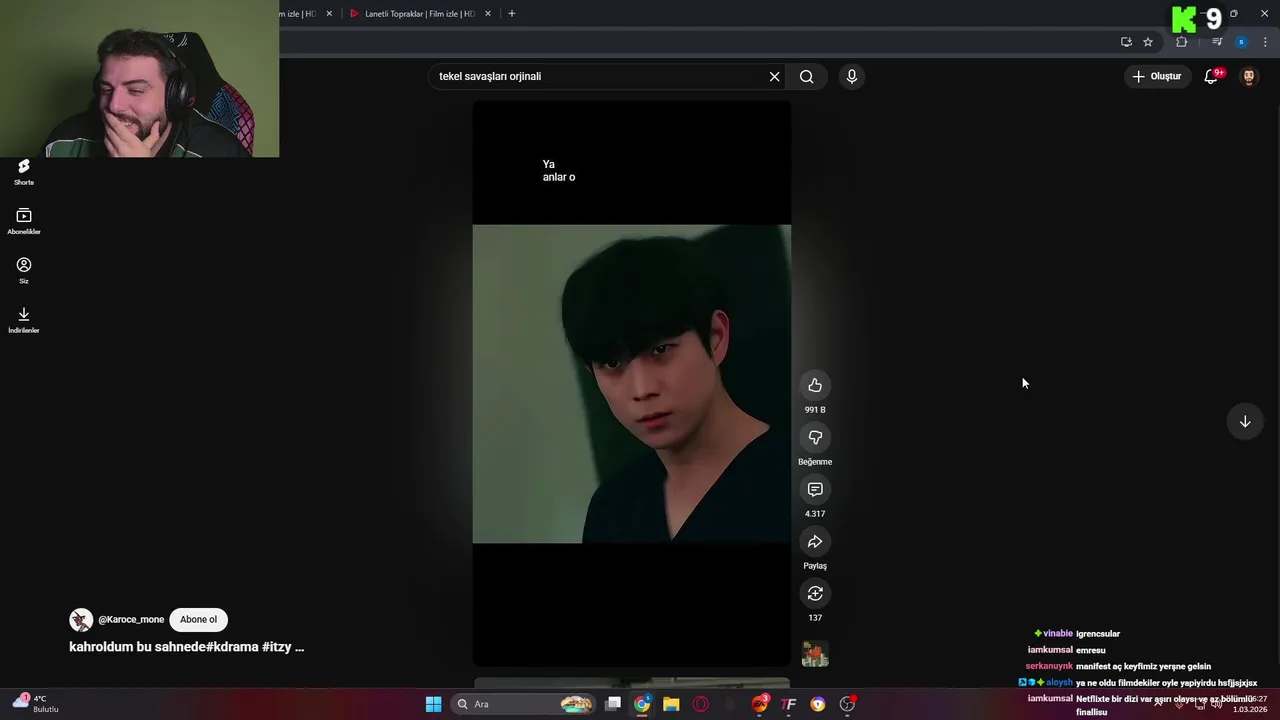Subscribe with the Abone ol button
Viewport: 1280px width, 720px height.
click(198, 620)
